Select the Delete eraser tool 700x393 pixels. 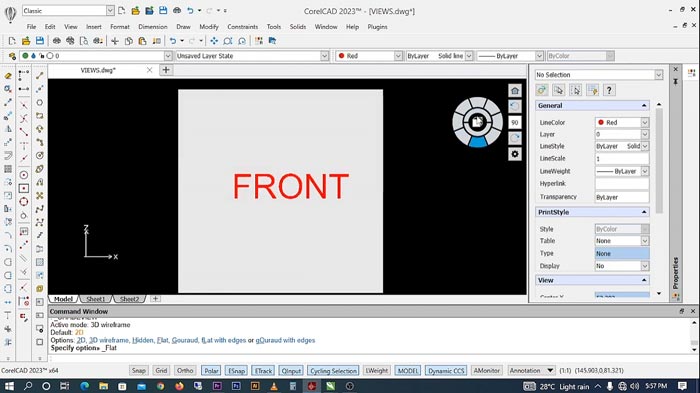(8, 75)
